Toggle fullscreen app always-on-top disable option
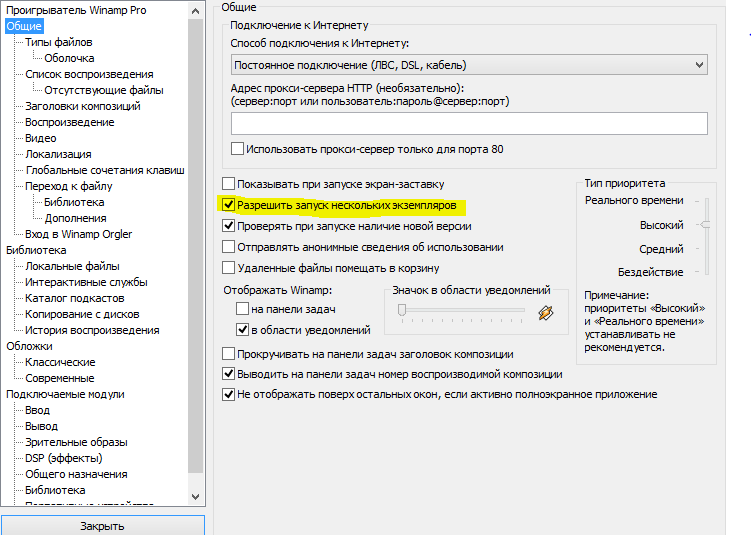Image resolution: width=751 pixels, height=535 pixels. [x=228, y=394]
